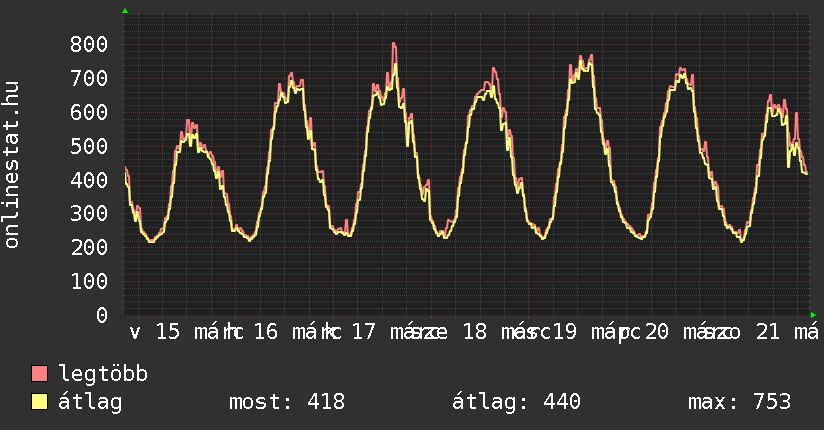824x430 pixels.
Task: Click the red legtöbb legend swatch
Action: (x=40, y=374)
